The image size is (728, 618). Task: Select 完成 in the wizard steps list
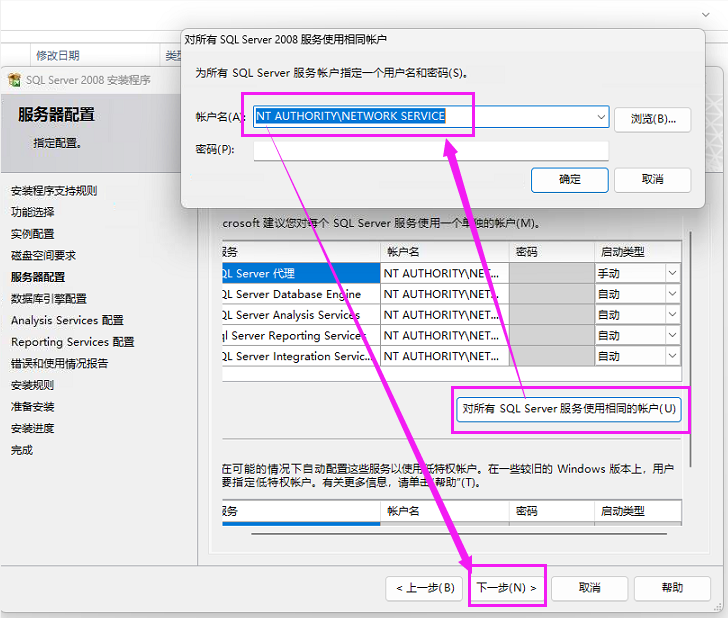(22, 450)
